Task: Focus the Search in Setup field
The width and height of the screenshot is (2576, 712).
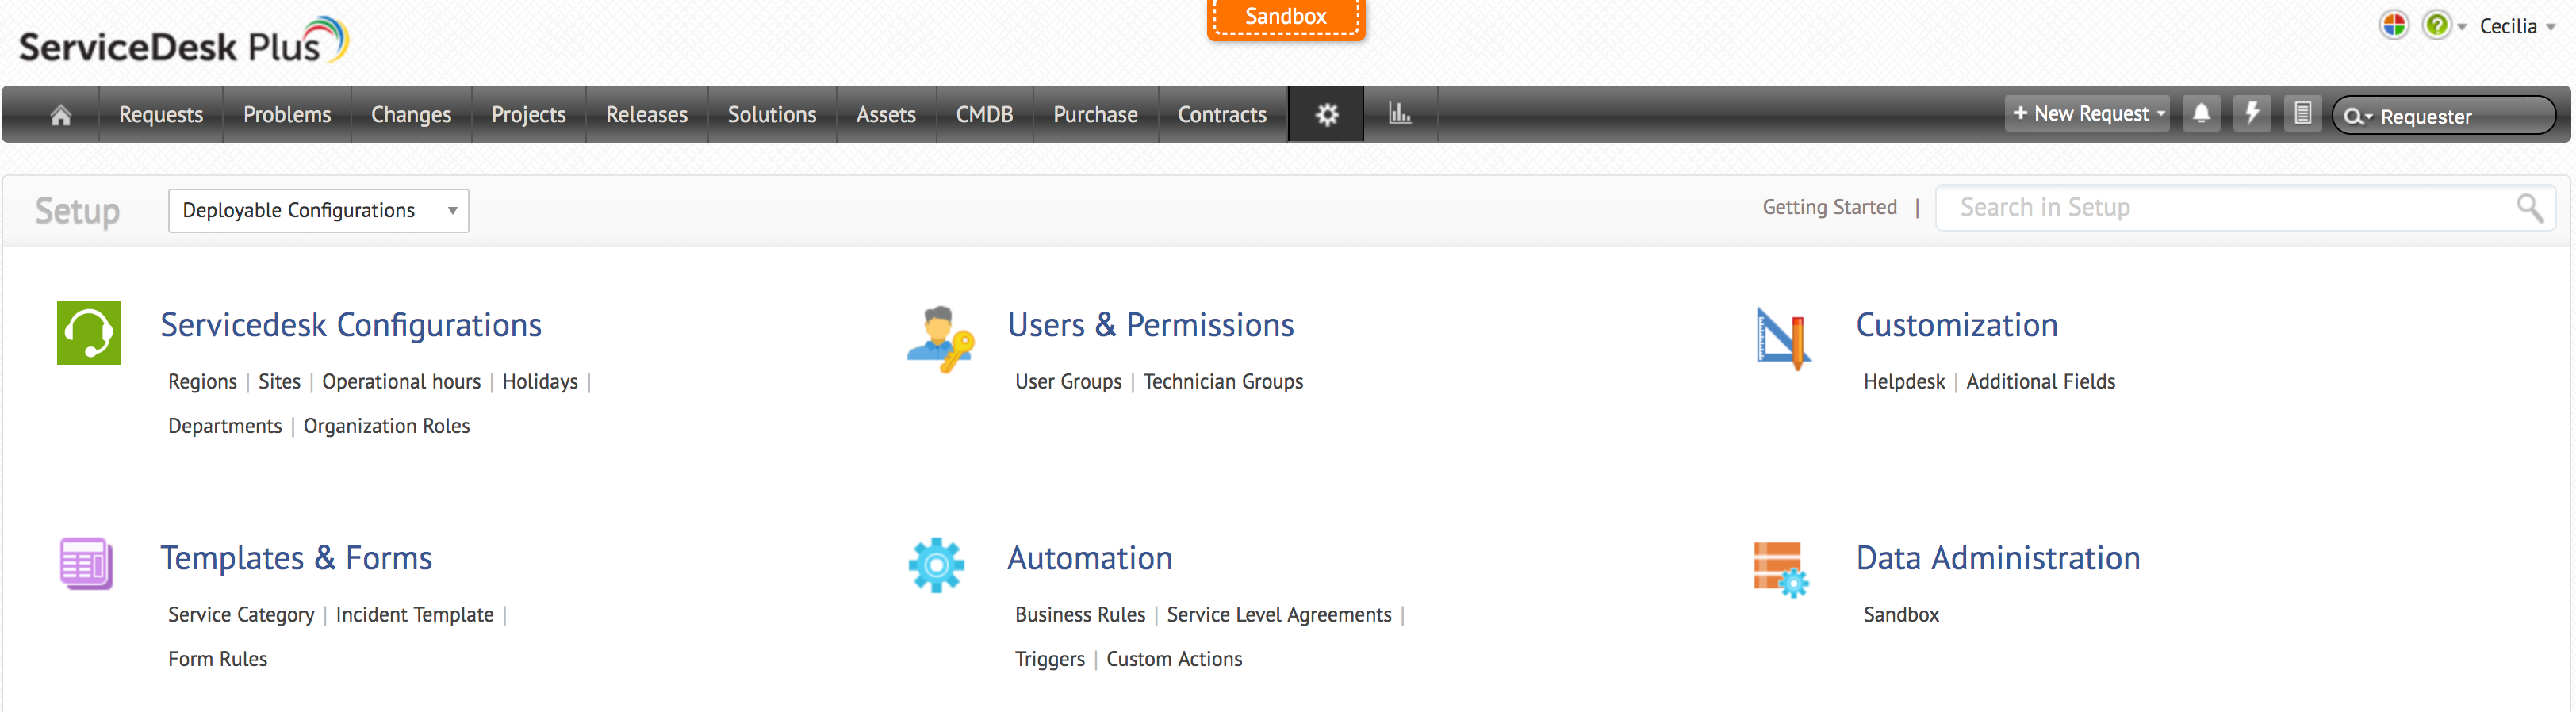Action: coord(2245,208)
